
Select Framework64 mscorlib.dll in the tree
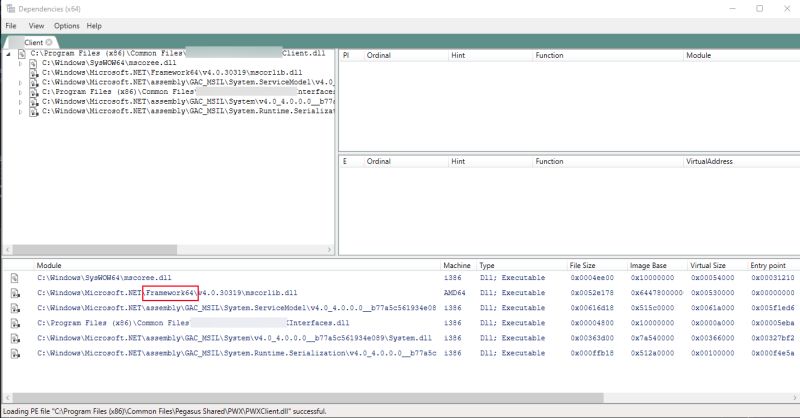click(172, 72)
